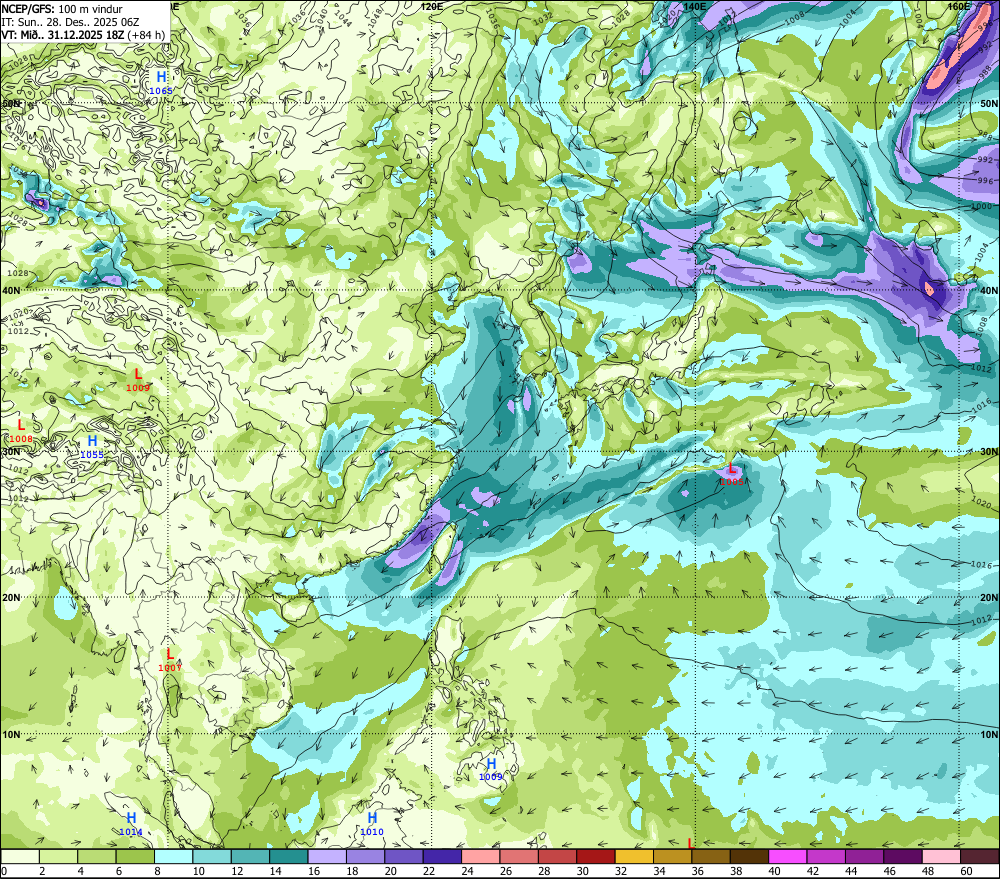Select the L 1009 low-pressure marker

pyautogui.click(x=138, y=380)
